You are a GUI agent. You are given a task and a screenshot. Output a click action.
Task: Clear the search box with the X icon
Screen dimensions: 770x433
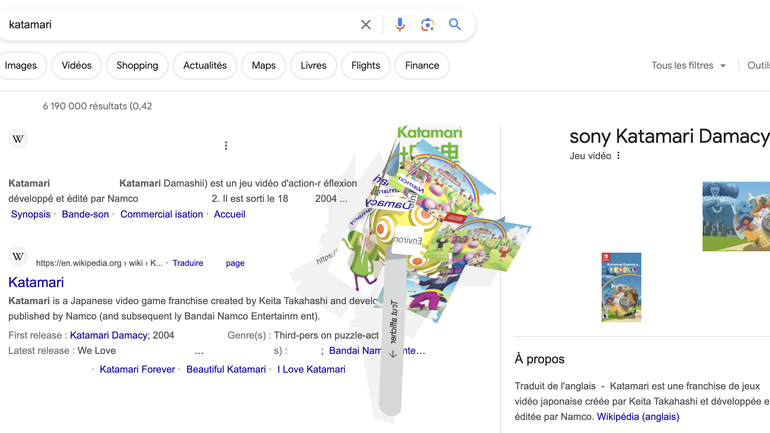pyautogui.click(x=366, y=25)
